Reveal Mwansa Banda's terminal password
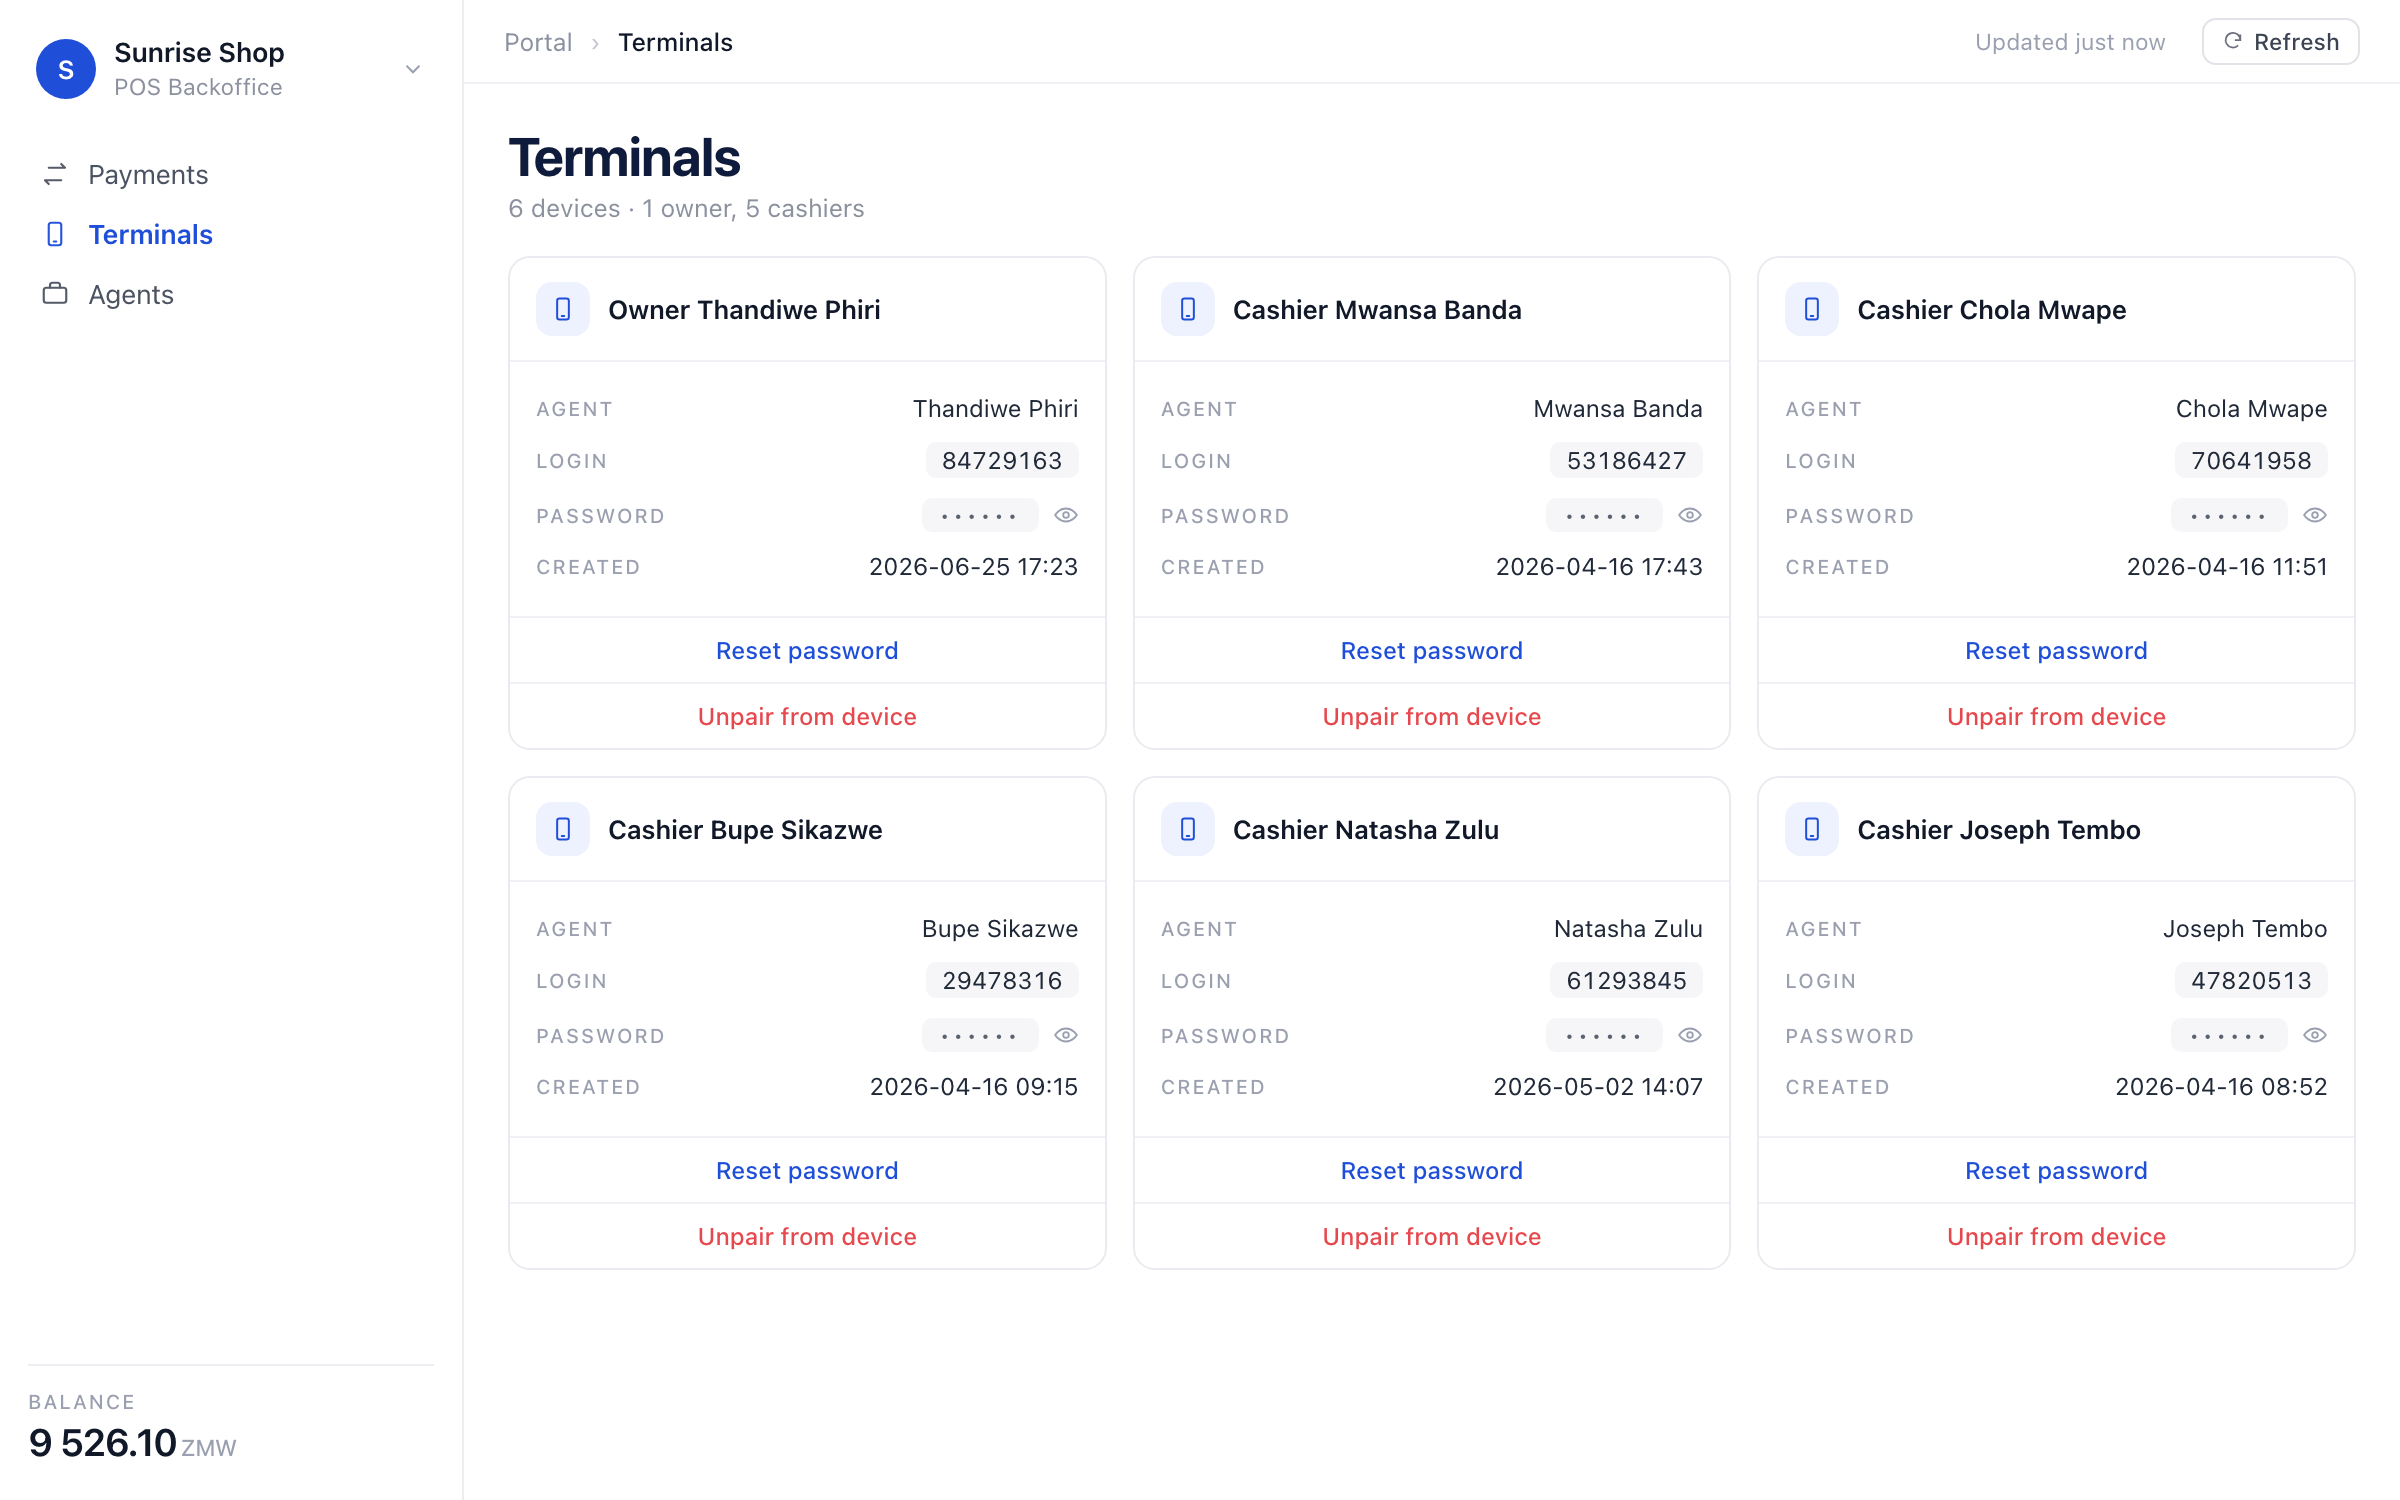 click(x=1690, y=515)
